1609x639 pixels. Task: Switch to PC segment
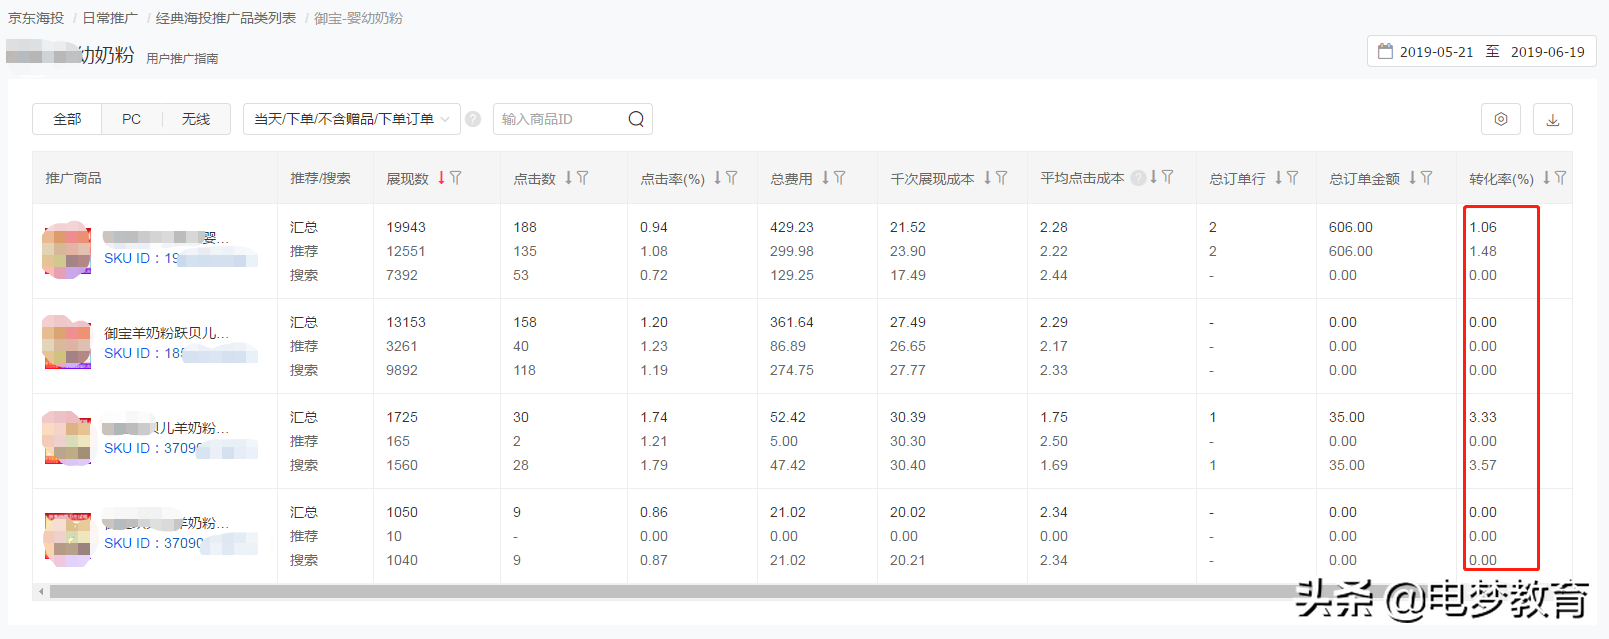(x=131, y=119)
